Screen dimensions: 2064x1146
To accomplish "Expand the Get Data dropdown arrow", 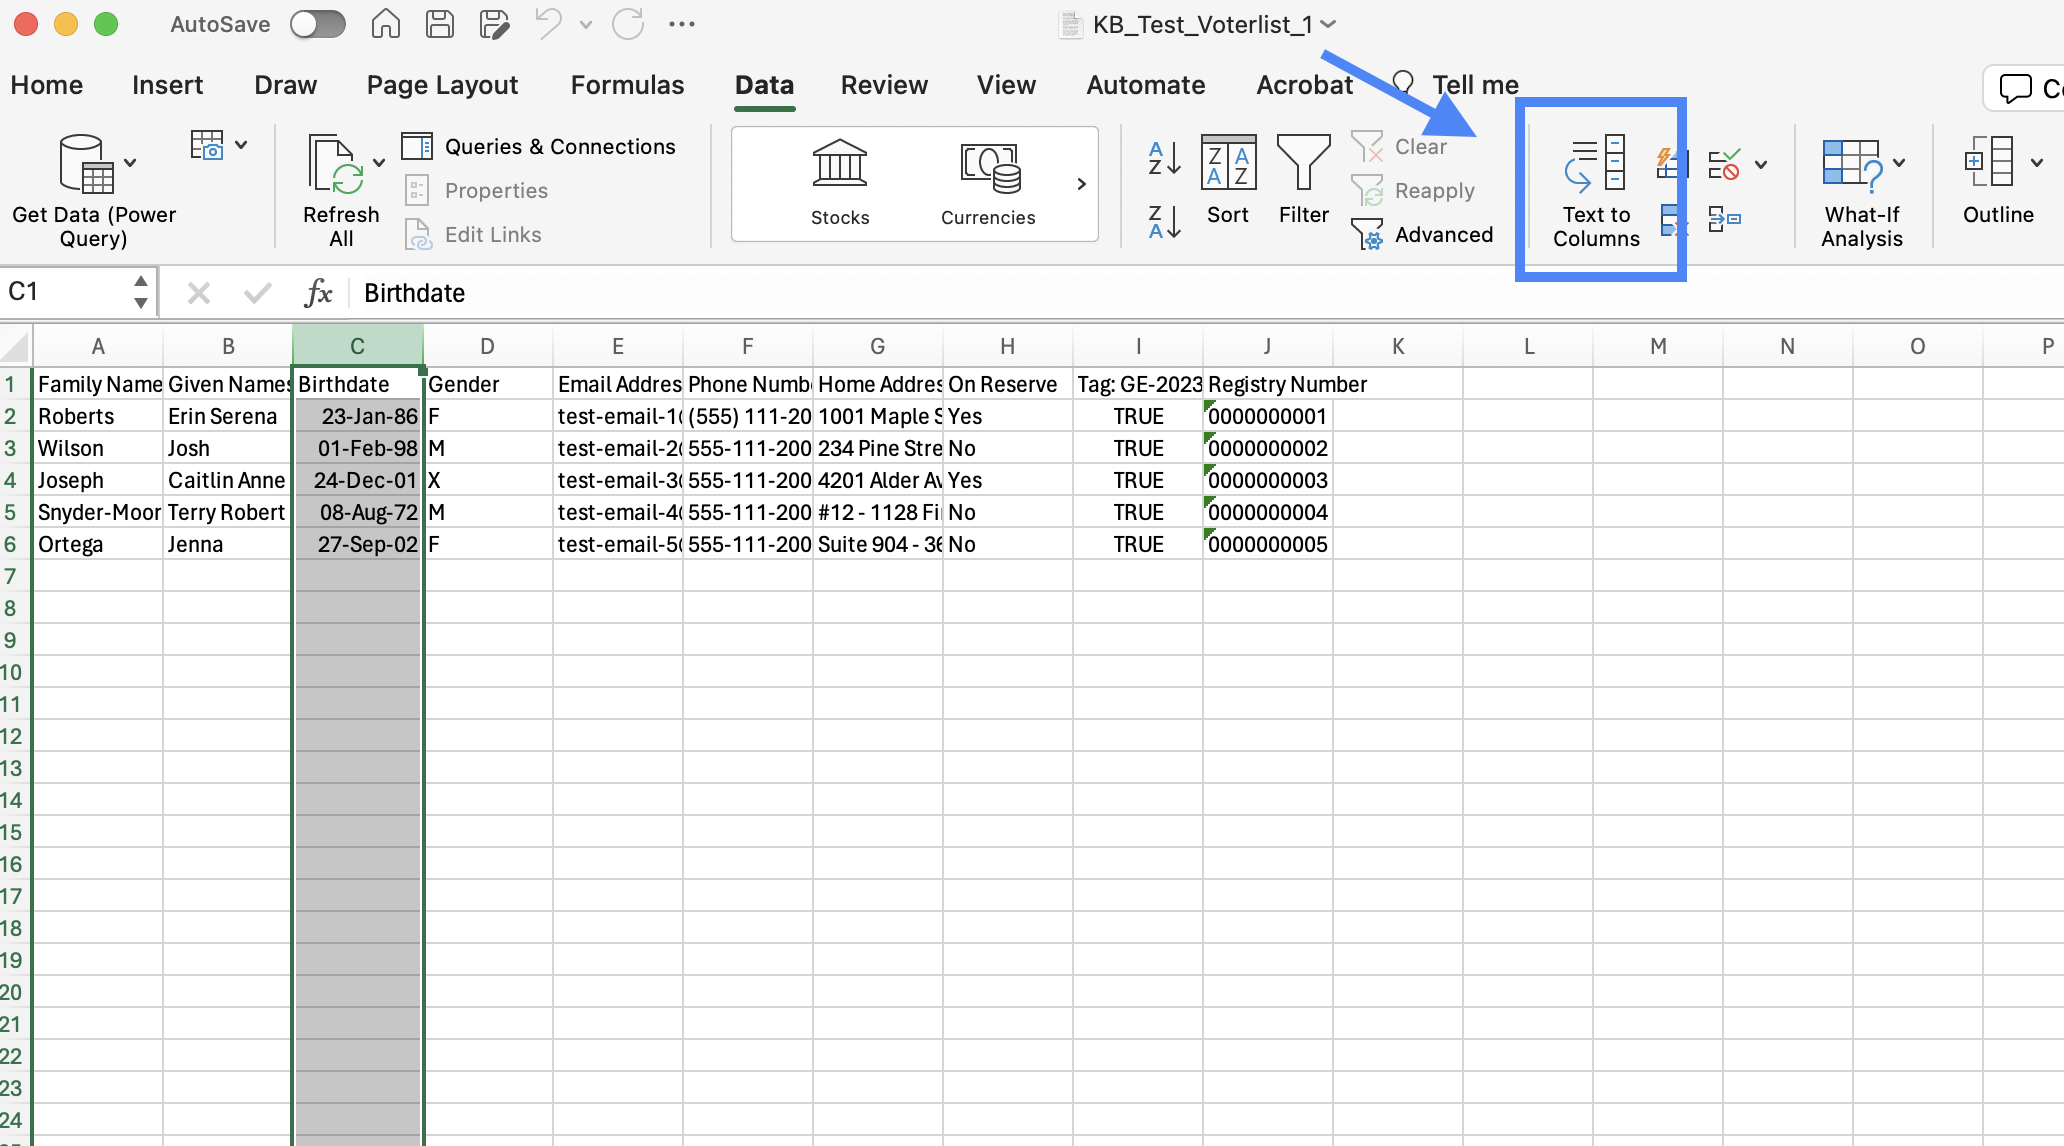I will 130,163.
